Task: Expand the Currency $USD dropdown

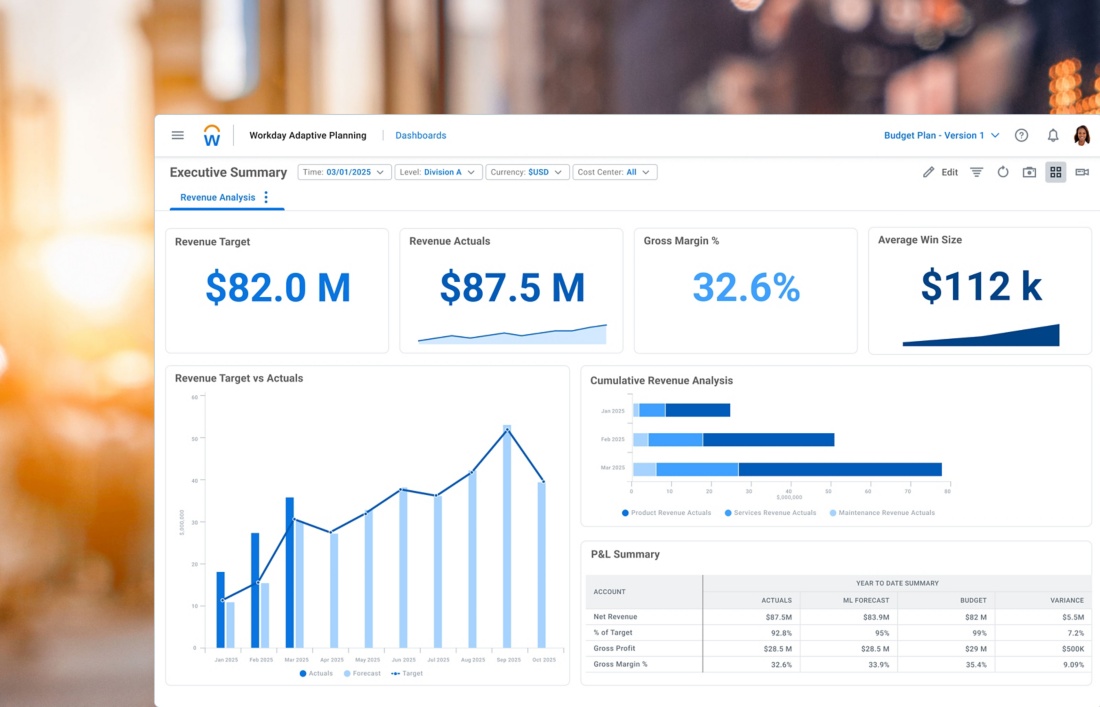Action: (x=527, y=172)
